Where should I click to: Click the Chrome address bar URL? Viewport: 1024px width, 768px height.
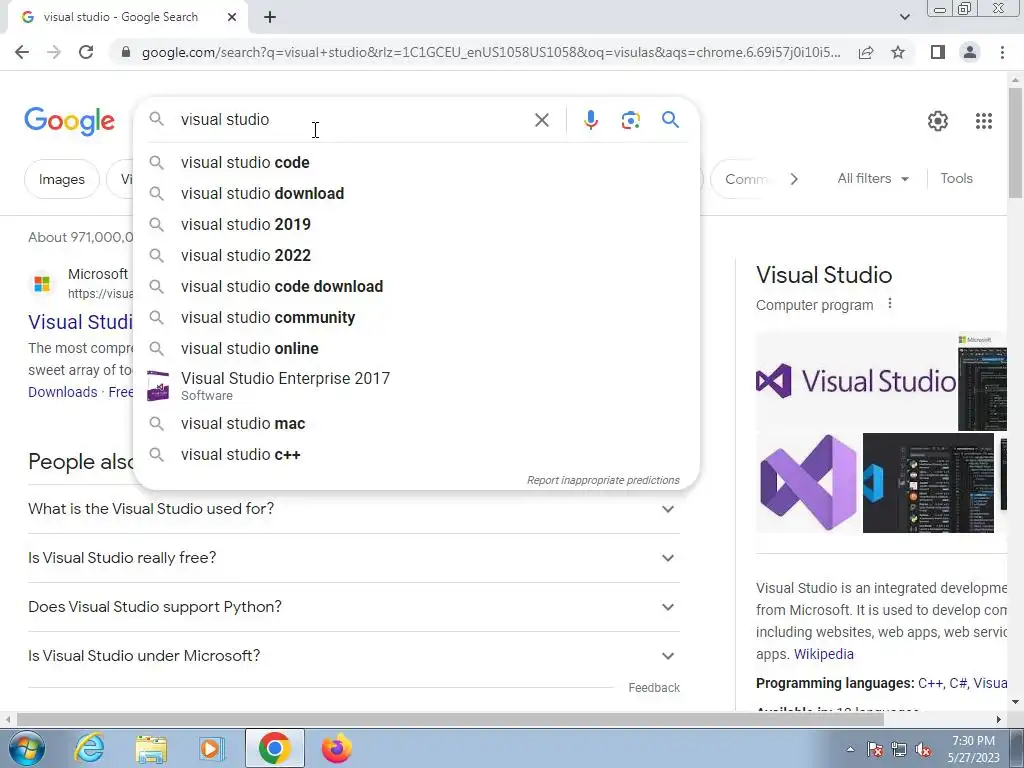coord(490,52)
